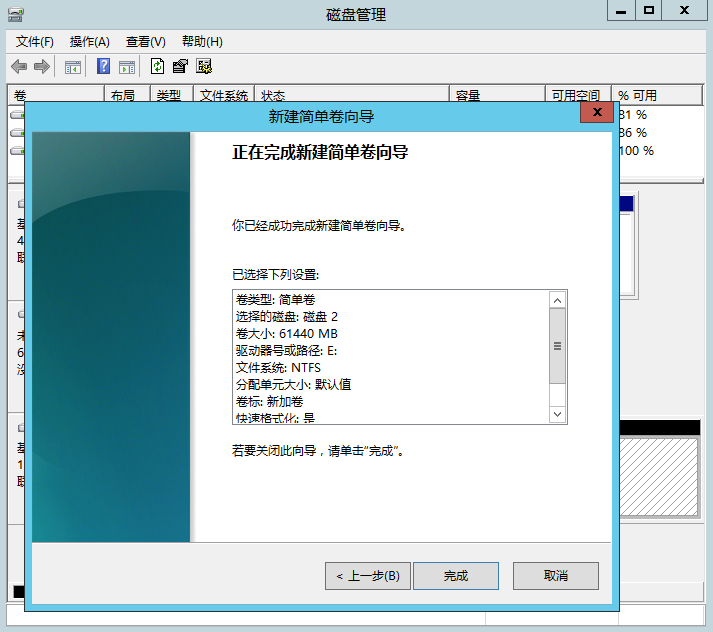Click the settings list scroll down arrow
713x632 pixels.
click(557, 414)
